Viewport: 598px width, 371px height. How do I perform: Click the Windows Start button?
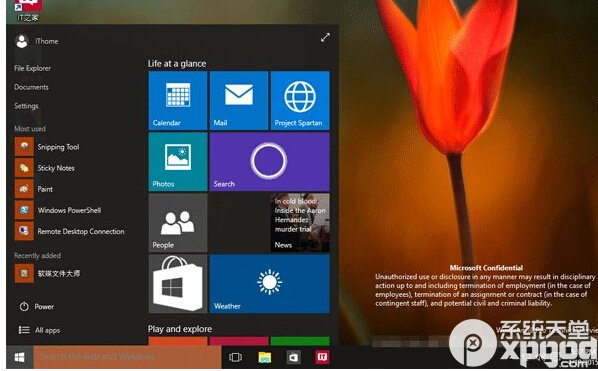[19, 357]
